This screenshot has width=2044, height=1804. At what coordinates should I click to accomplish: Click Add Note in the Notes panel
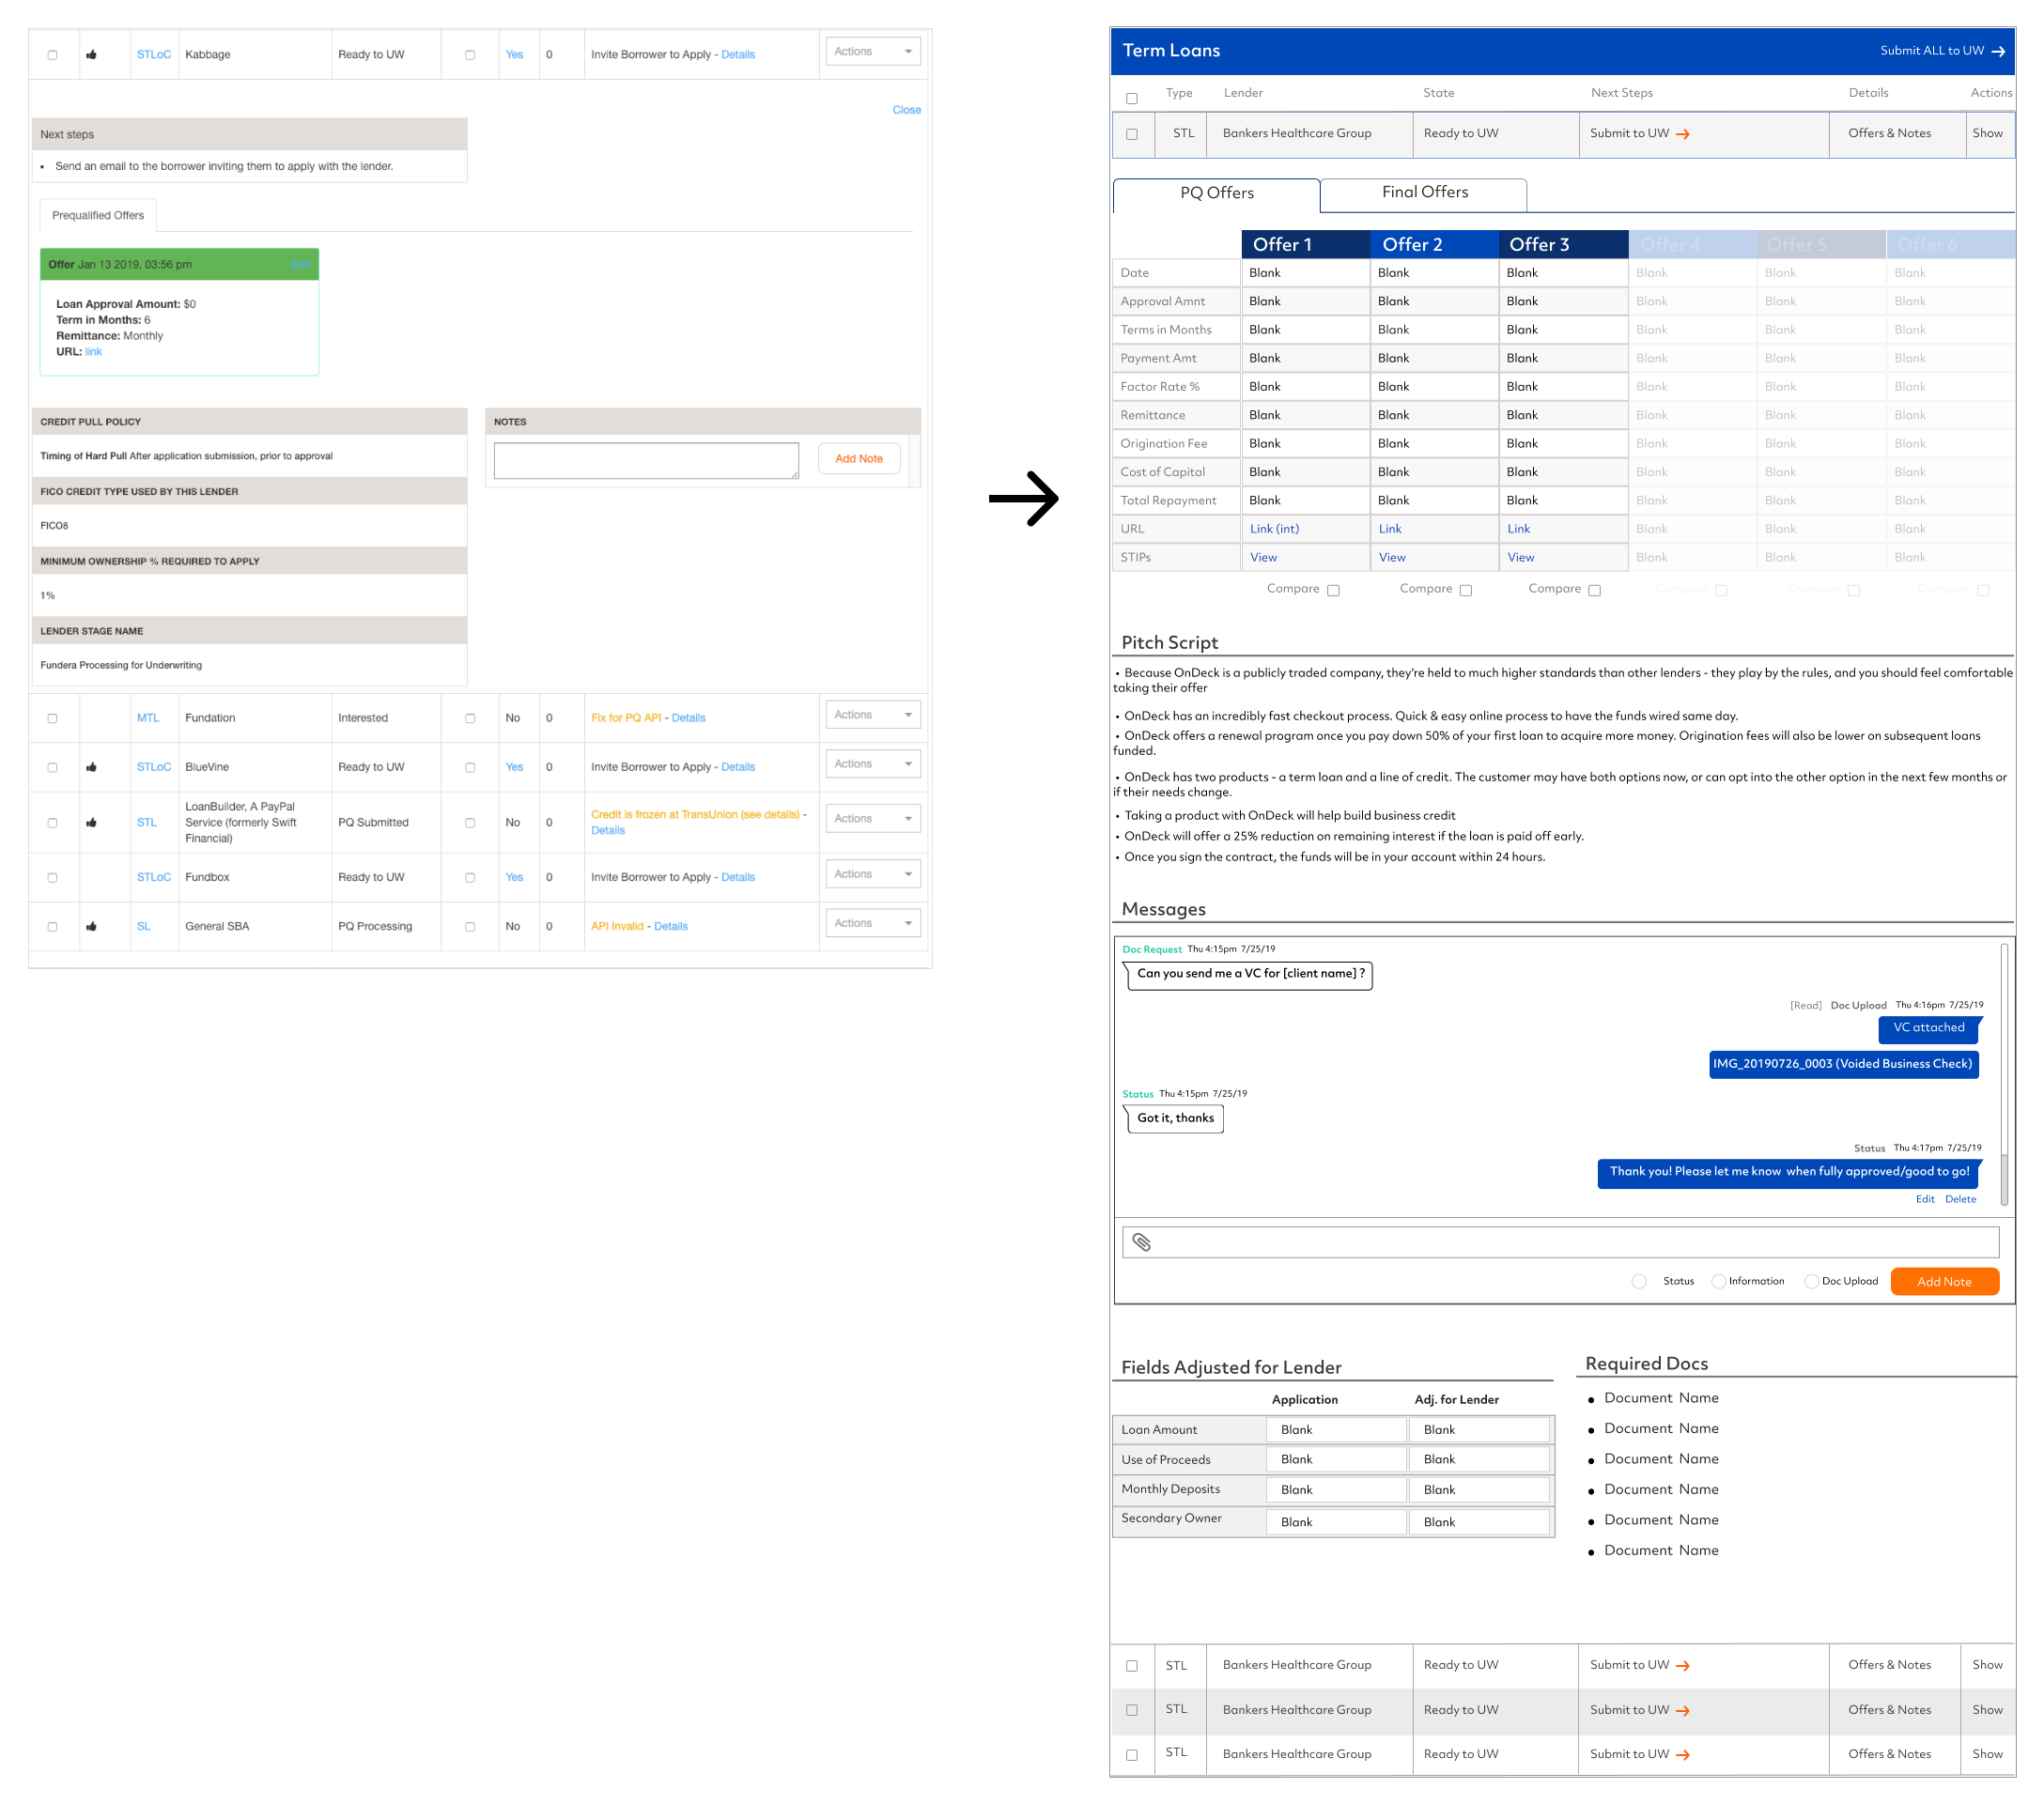pyautogui.click(x=859, y=459)
